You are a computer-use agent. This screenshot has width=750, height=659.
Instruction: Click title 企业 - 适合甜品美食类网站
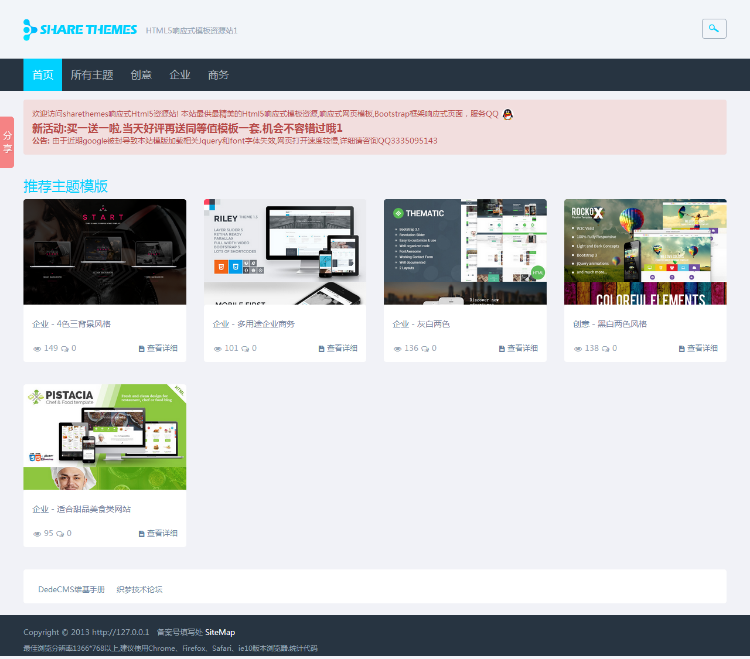81,509
